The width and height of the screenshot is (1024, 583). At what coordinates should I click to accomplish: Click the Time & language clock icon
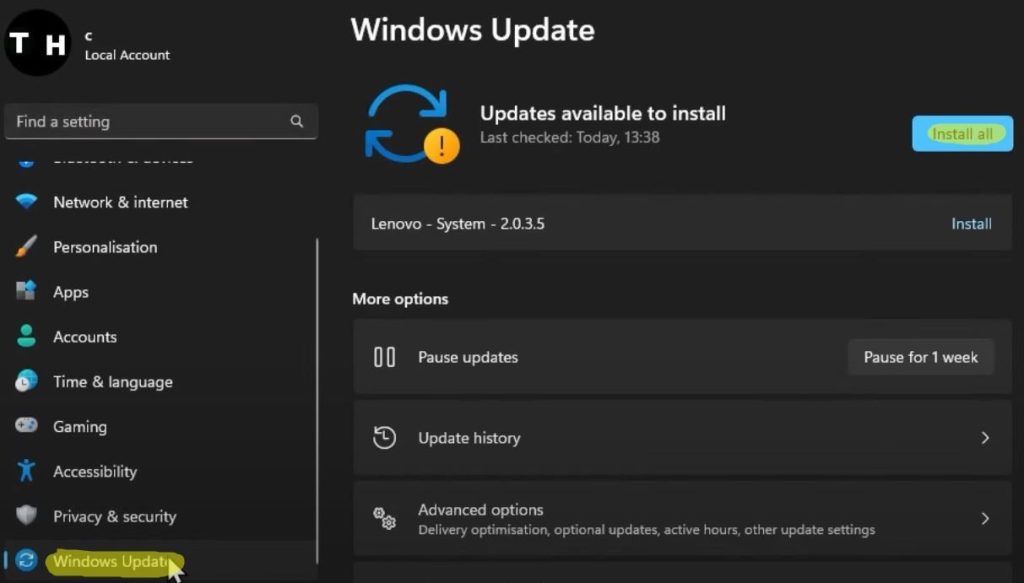(26, 381)
